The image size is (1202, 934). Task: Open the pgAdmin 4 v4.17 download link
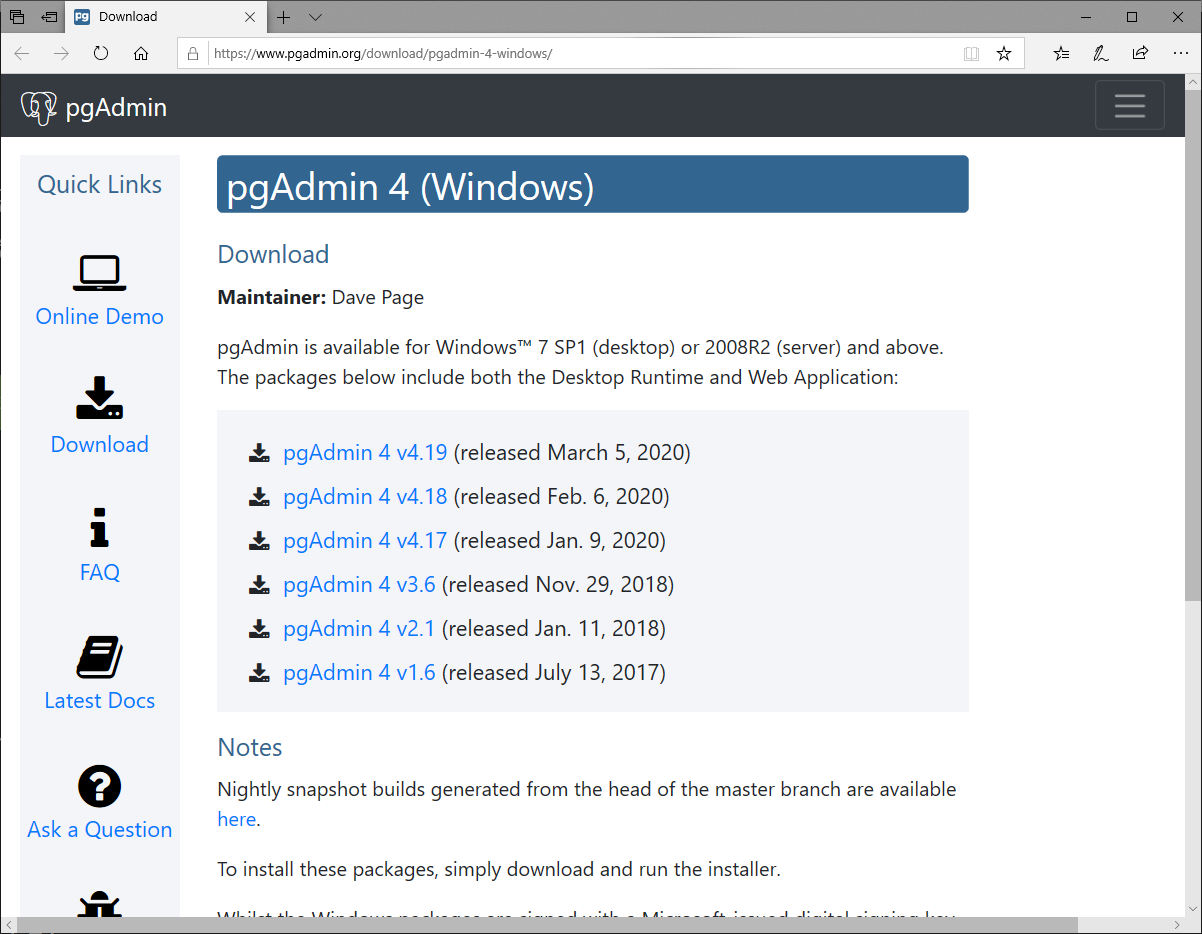tap(365, 541)
